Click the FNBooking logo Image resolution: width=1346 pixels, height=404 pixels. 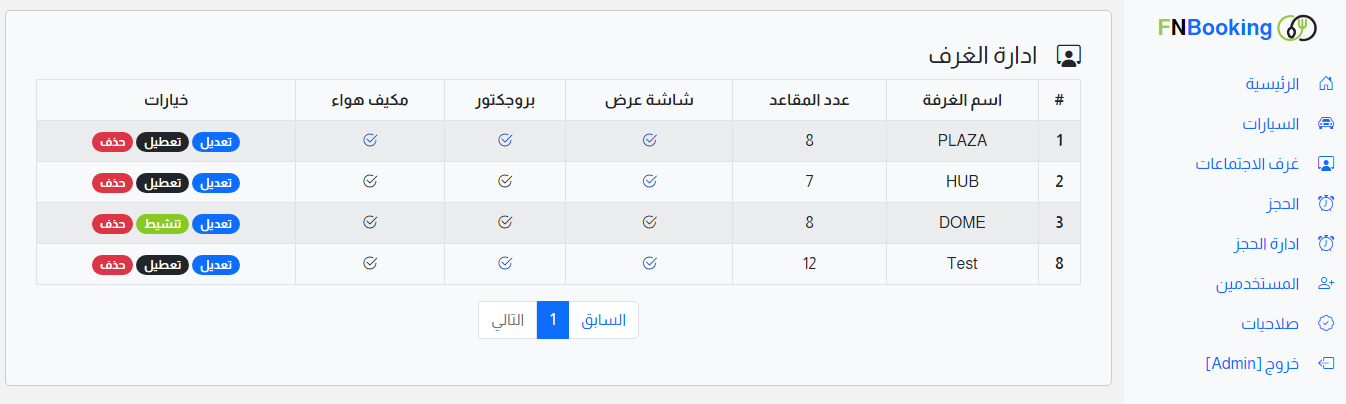1236,28
